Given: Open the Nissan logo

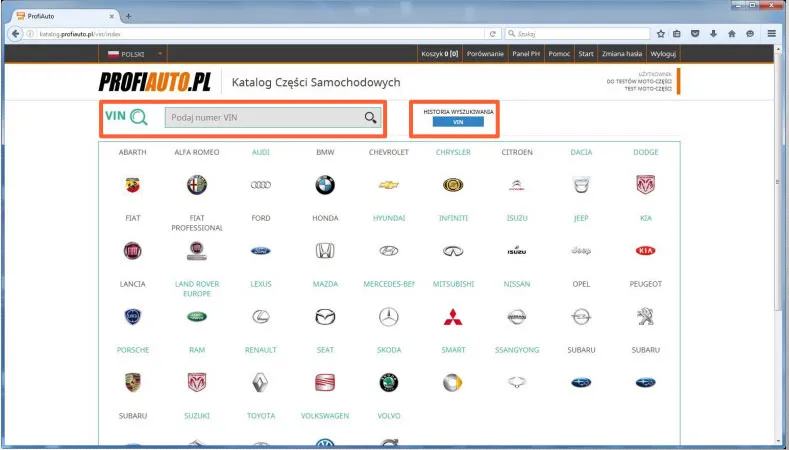Looking at the screenshot, I should [517, 317].
